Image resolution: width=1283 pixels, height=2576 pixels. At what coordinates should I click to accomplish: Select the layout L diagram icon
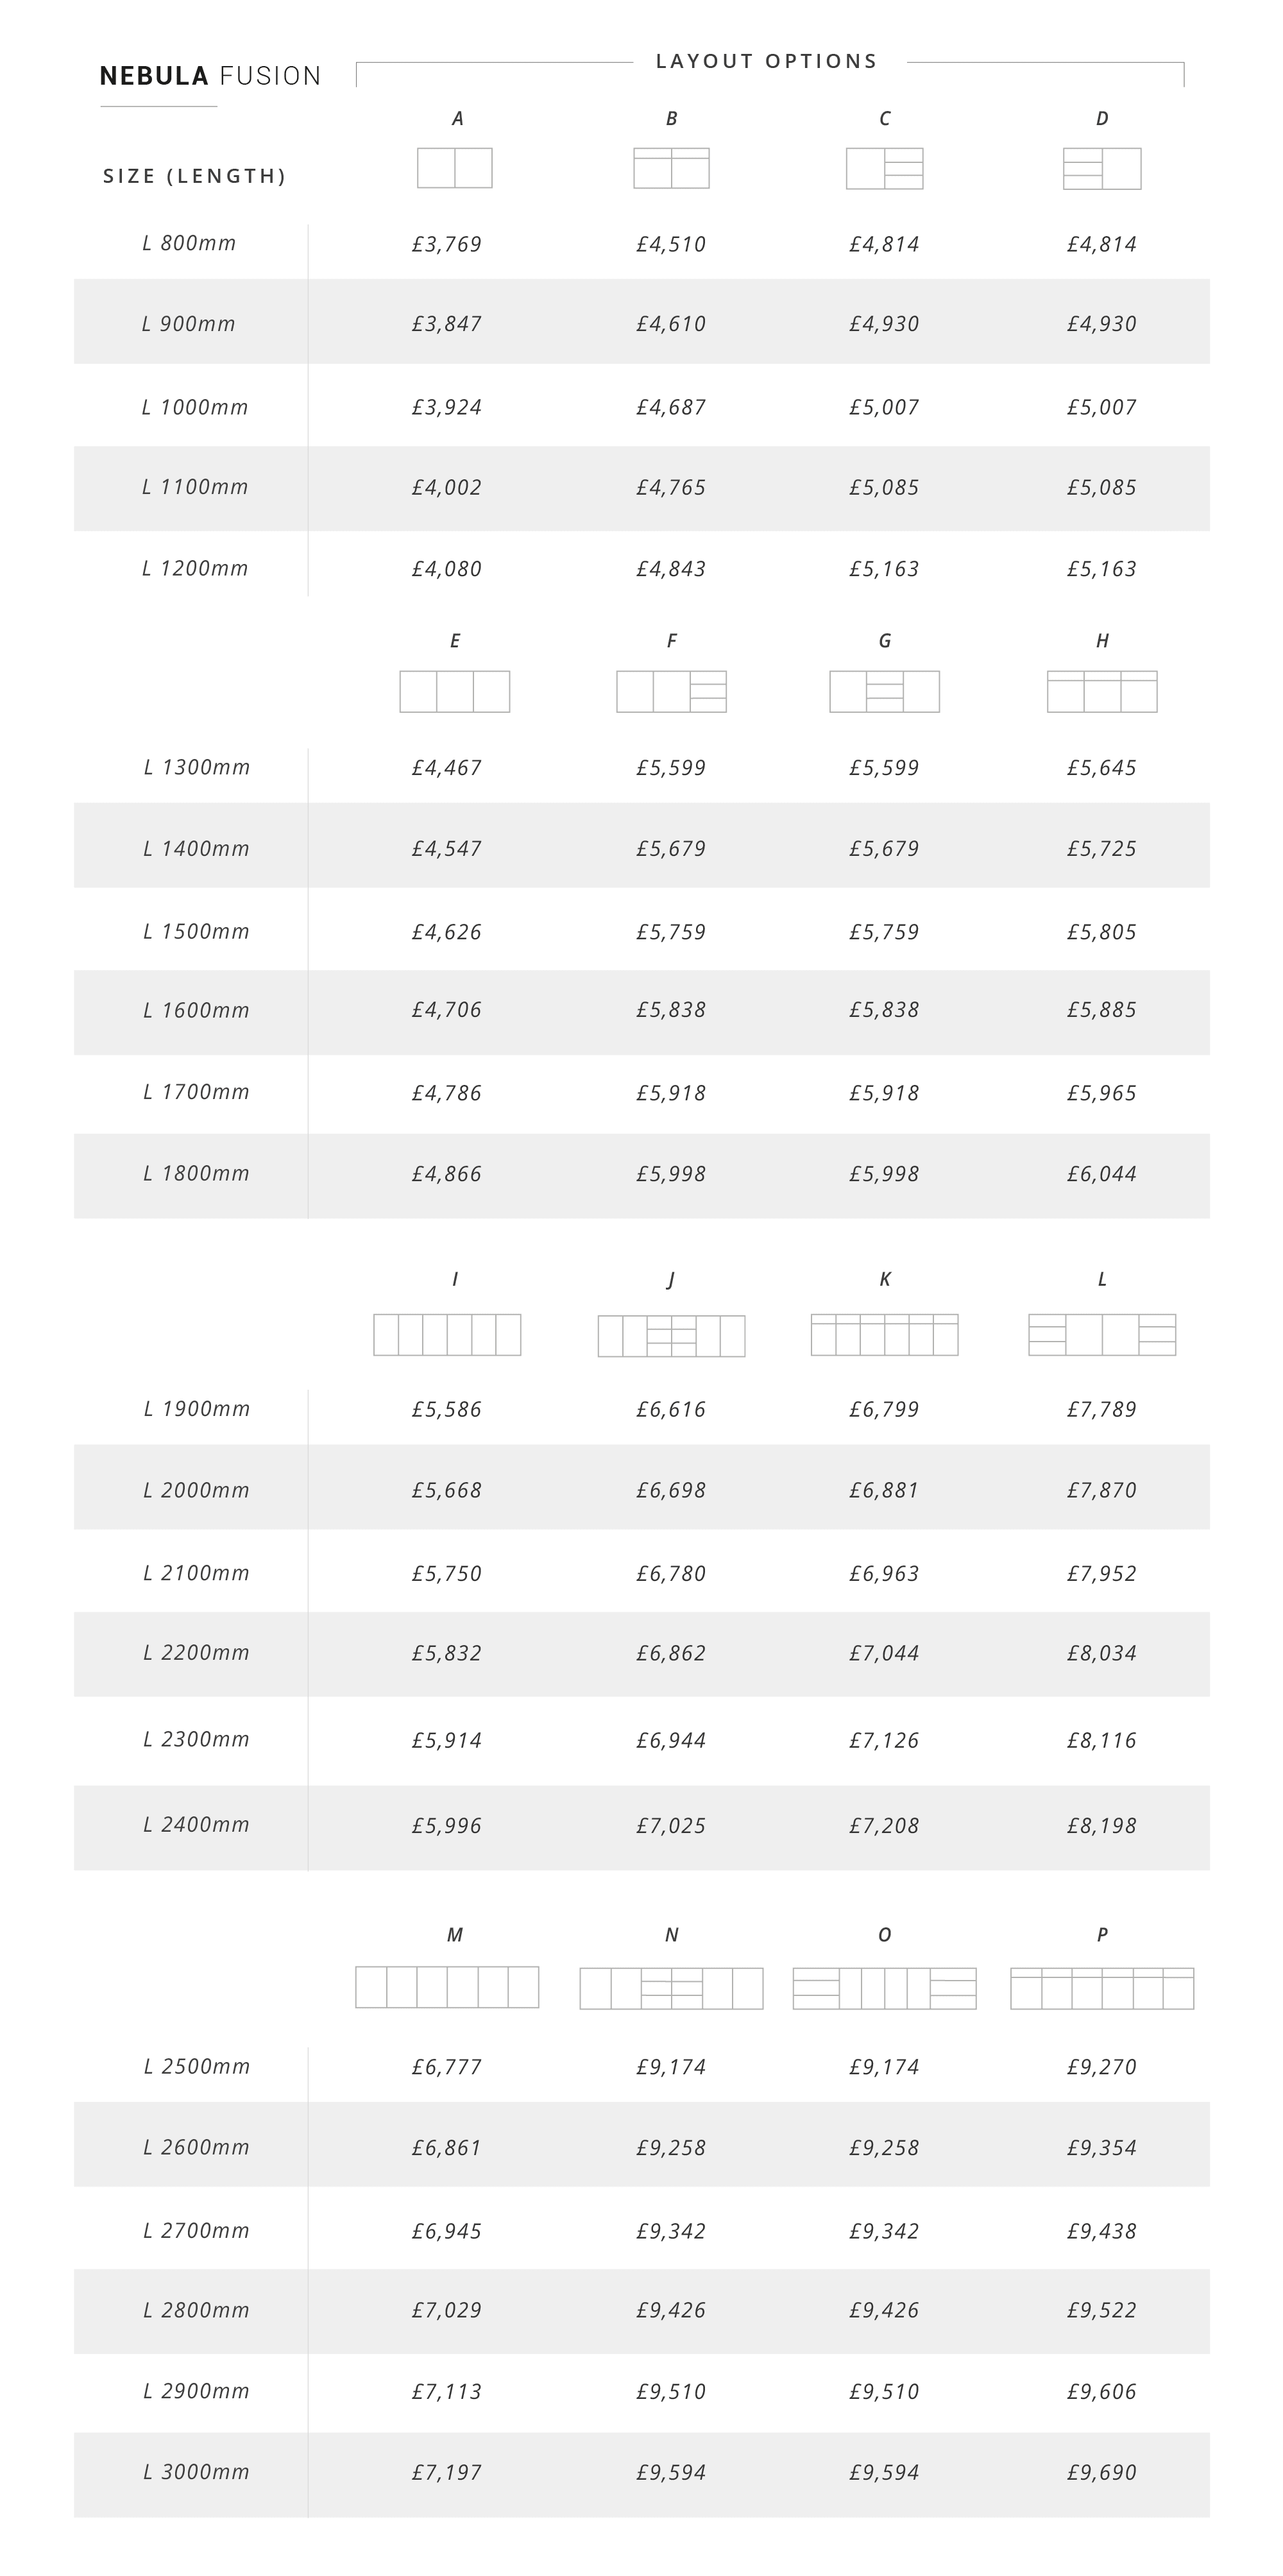1102,1334
